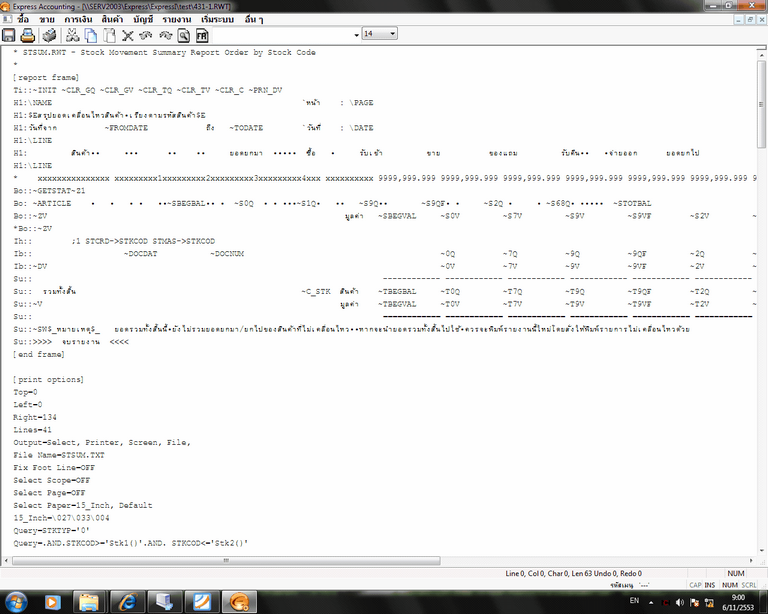Click the Undo arrow icon
Screen dimensions: 768x614
point(146,35)
